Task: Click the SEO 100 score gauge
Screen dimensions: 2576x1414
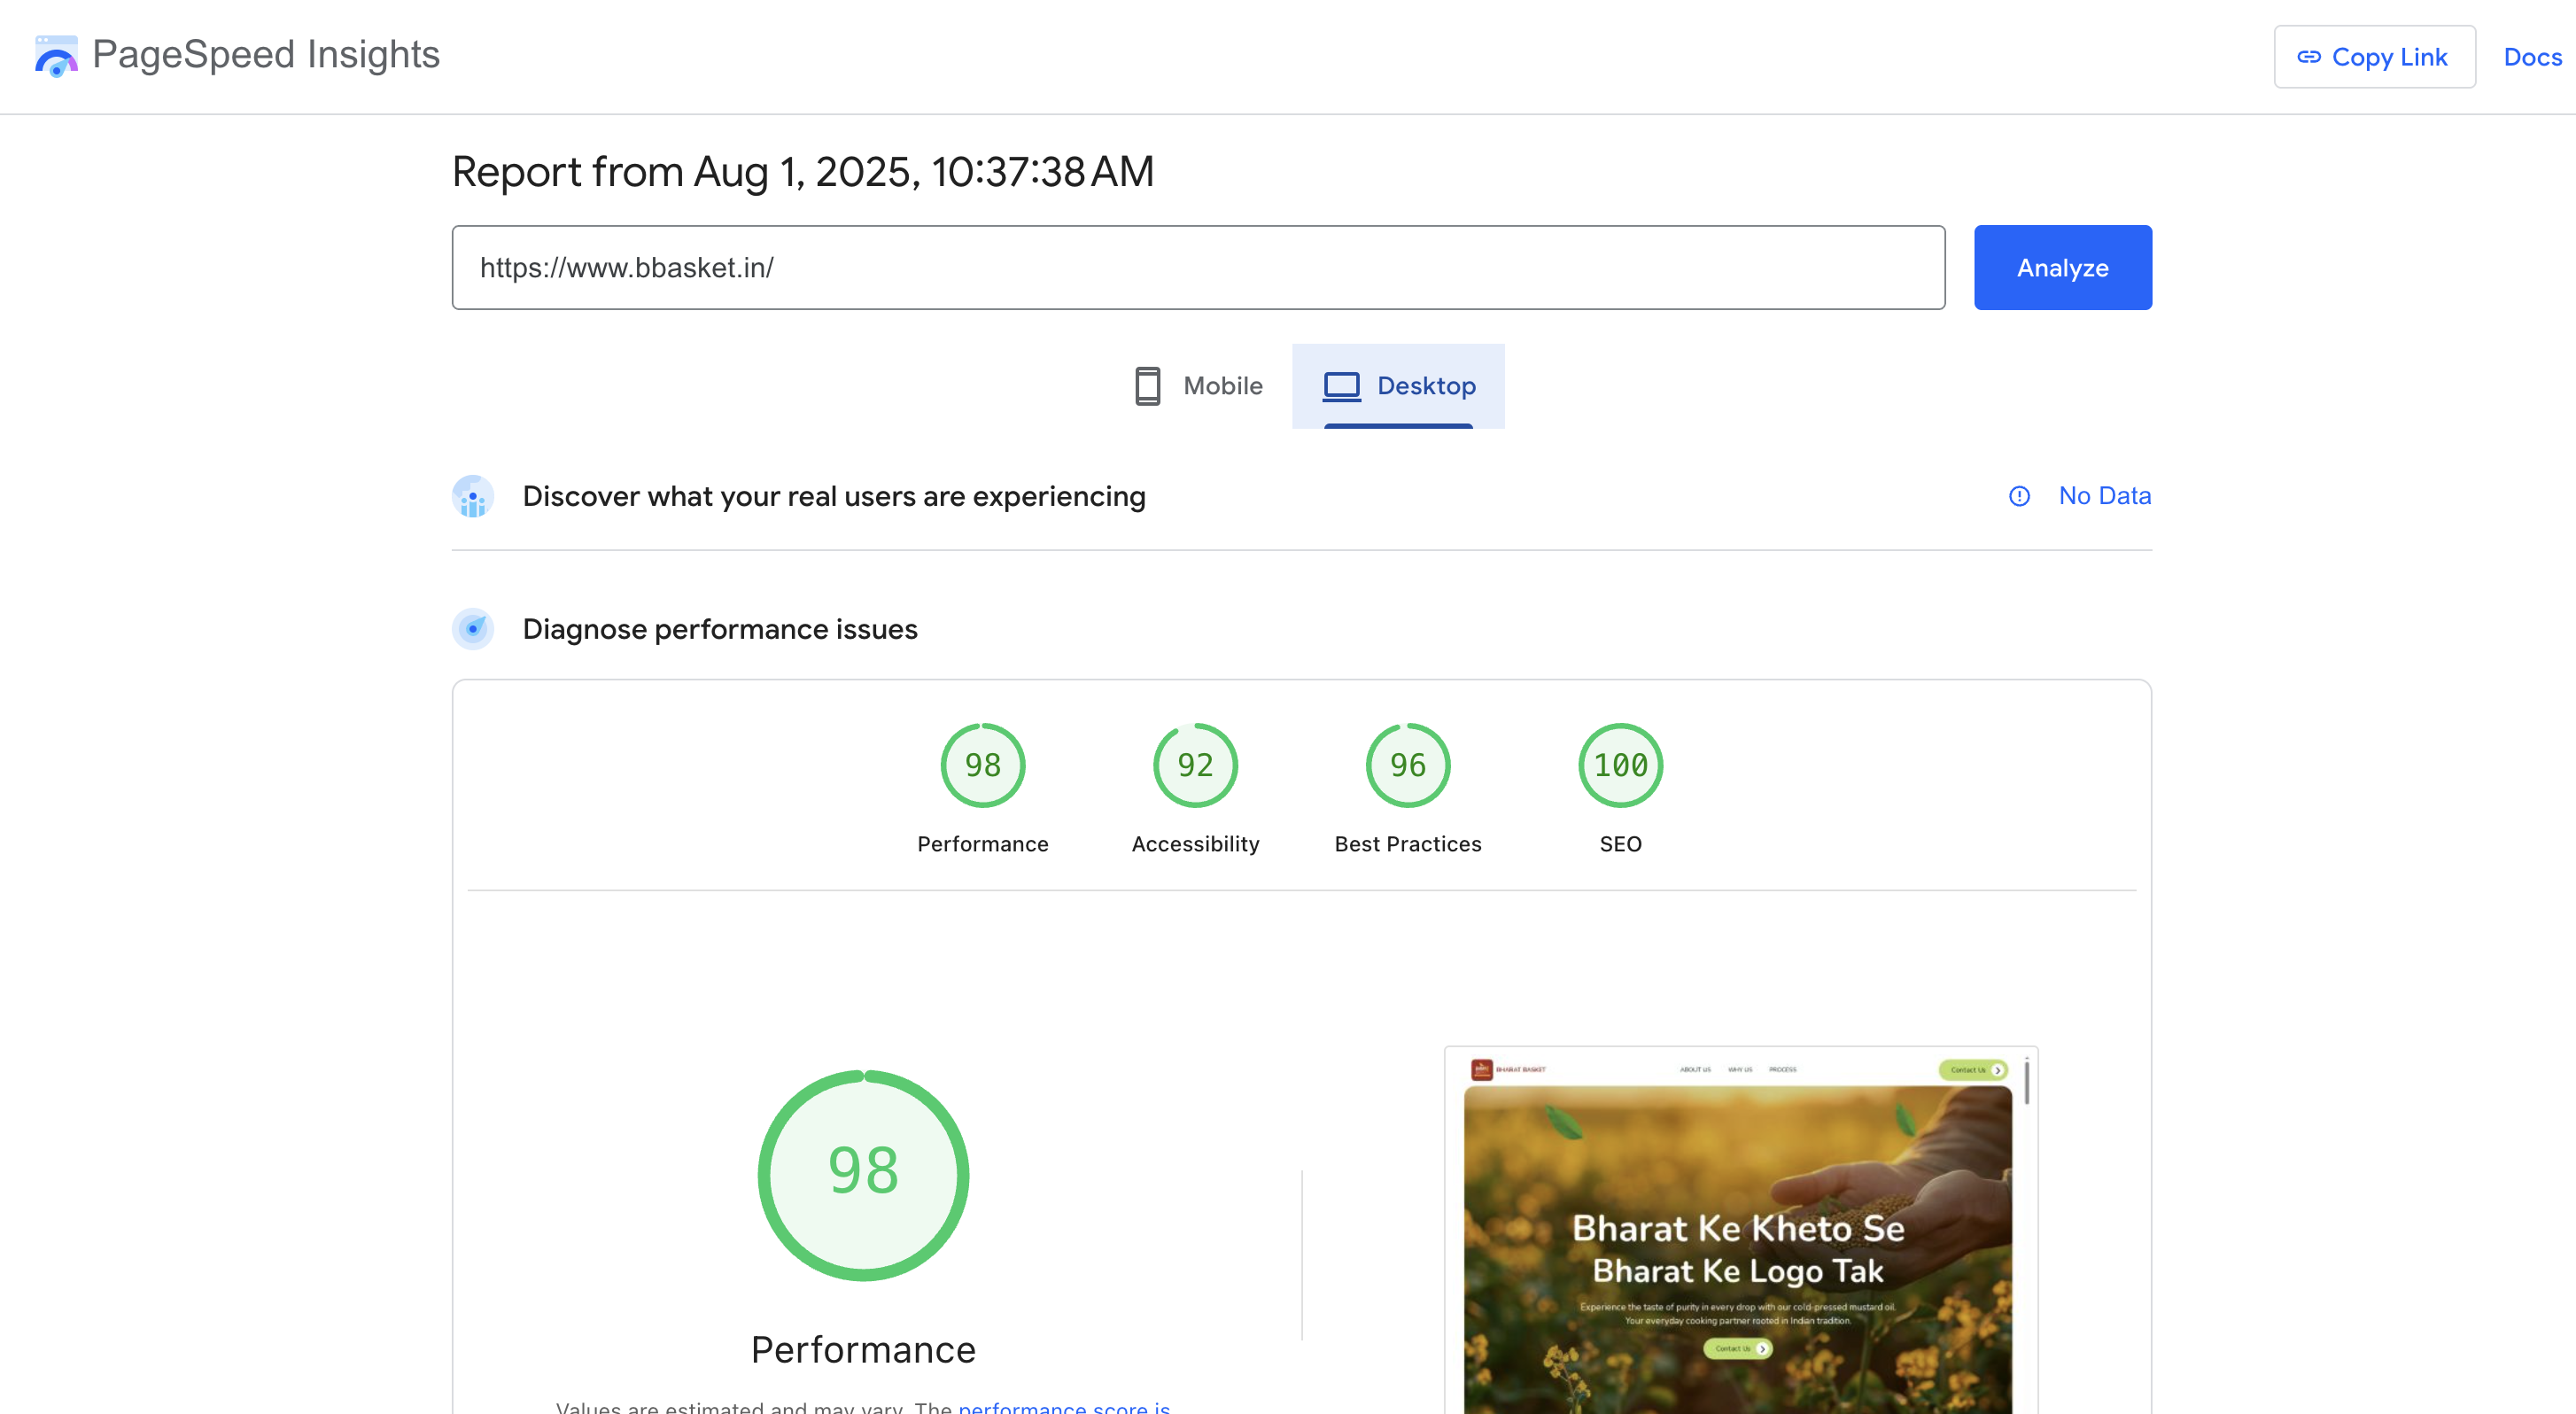Action: (x=1620, y=765)
